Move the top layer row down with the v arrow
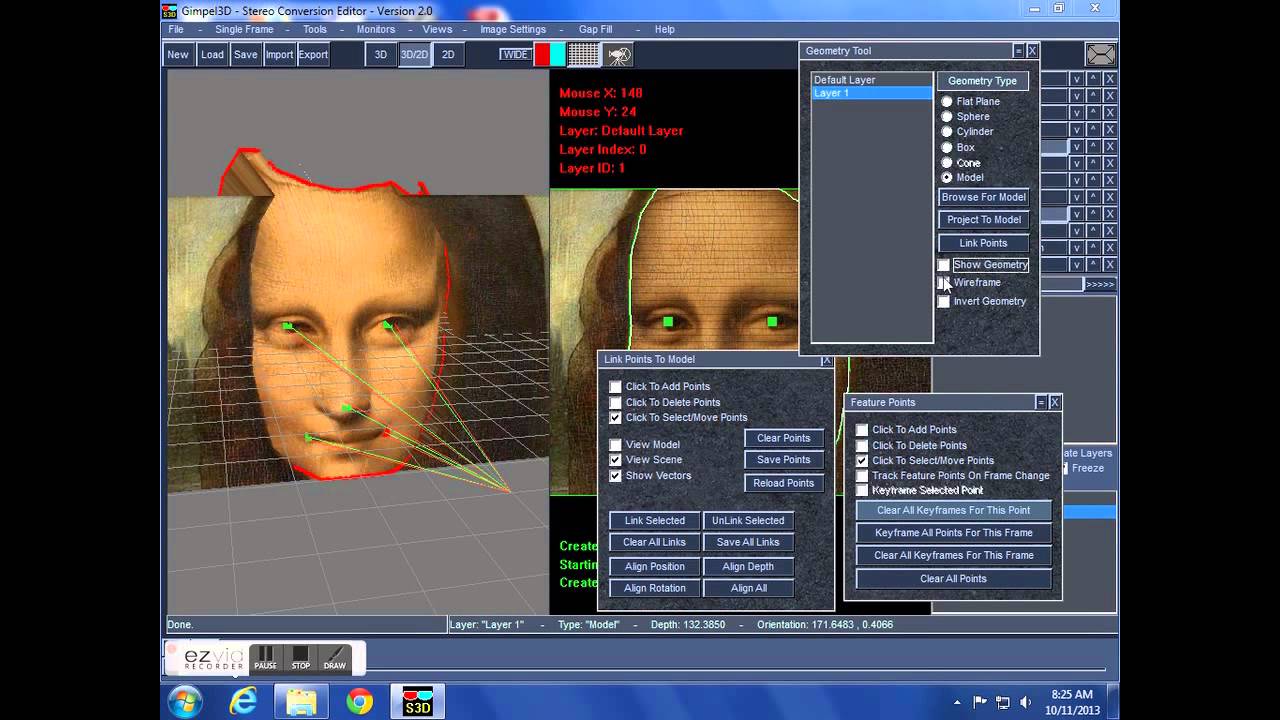The width and height of the screenshot is (1280, 720). click(x=1077, y=79)
